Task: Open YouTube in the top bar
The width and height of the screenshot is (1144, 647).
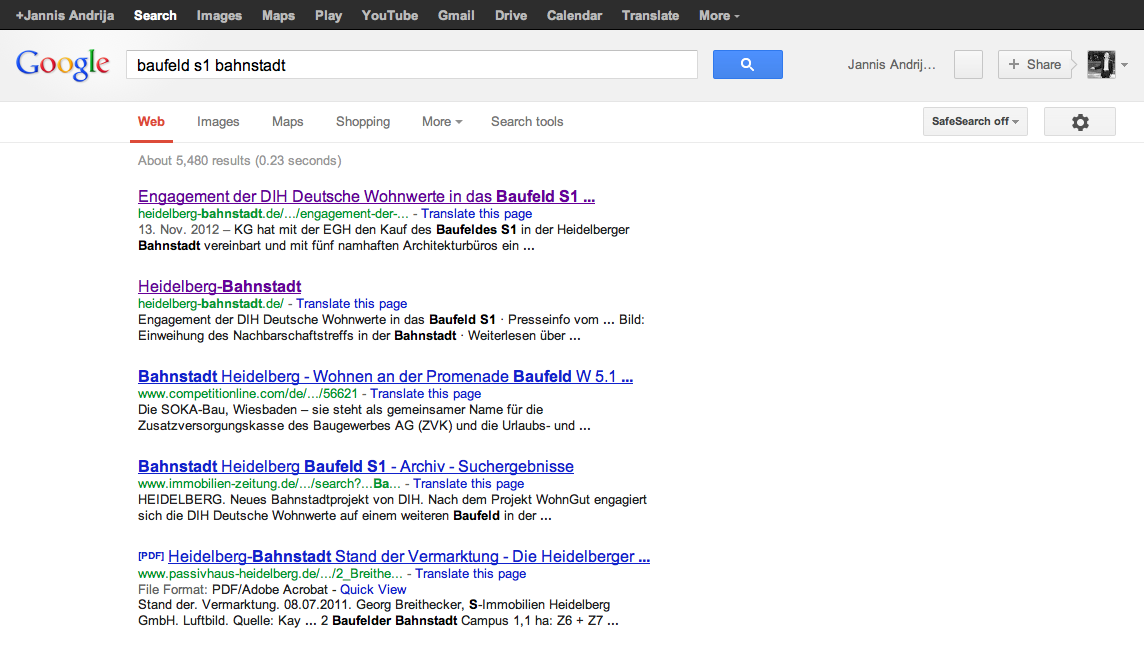Action: 390,15
